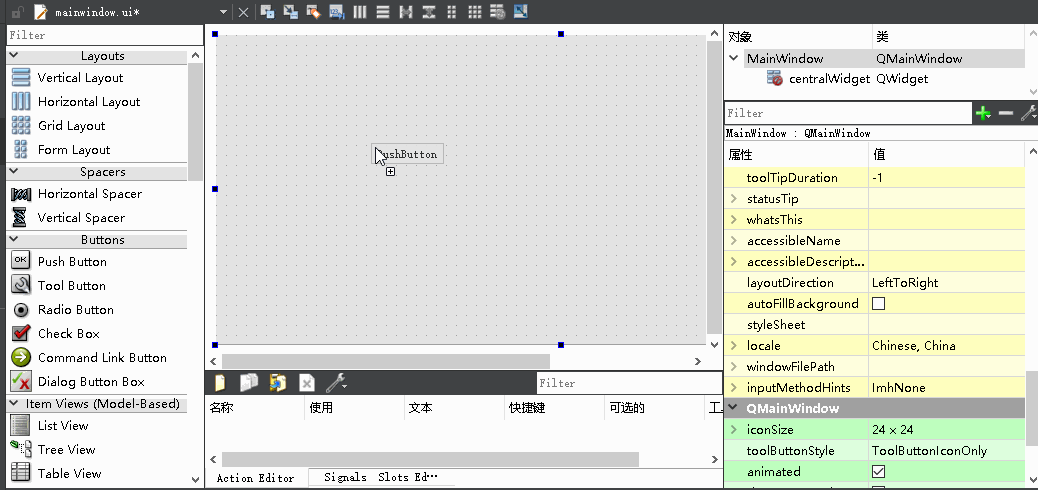Toggle the autoFillBackground checkbox
This screenshot has width=1038, height=490.
878,304
